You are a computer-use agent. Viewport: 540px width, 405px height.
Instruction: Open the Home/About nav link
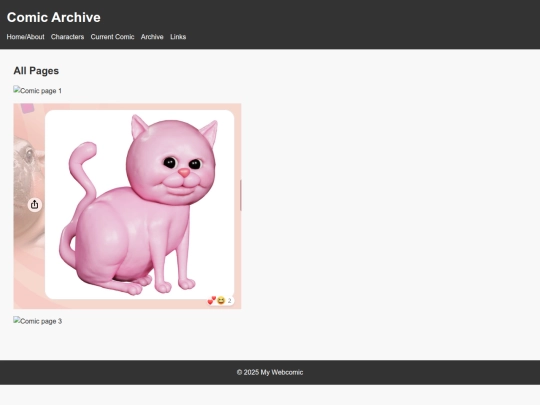click(x=25, y=37)
